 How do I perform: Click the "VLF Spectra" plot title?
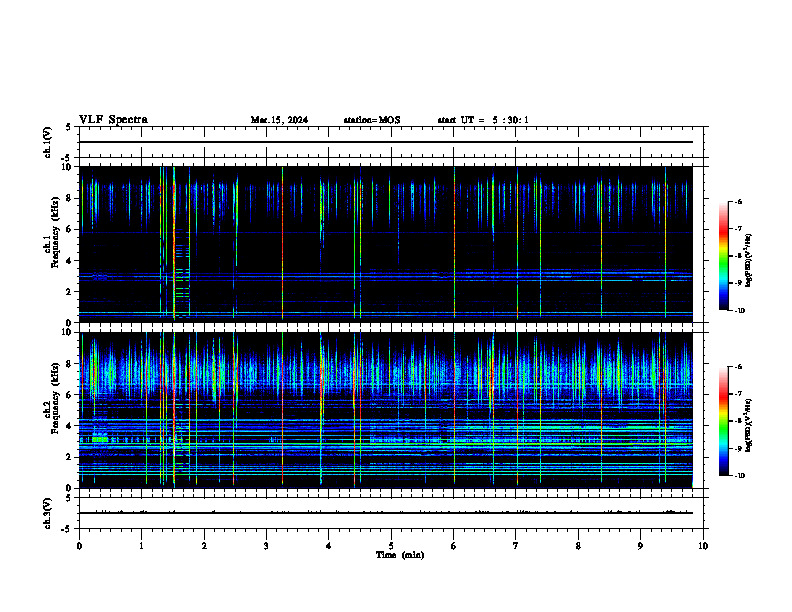point(113,120)
